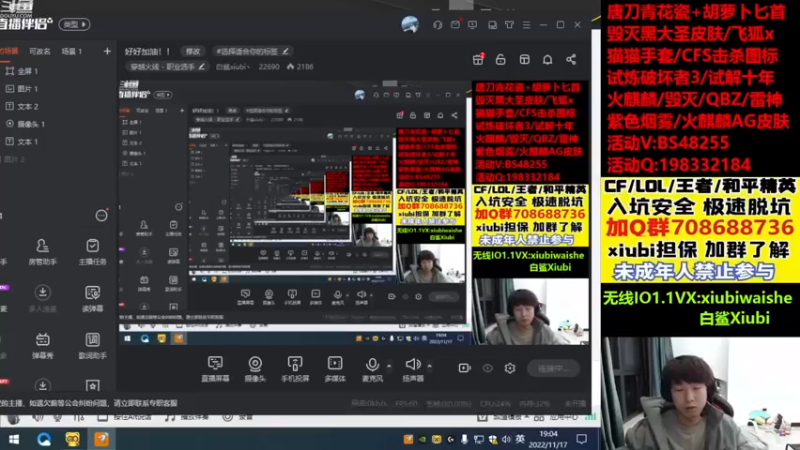Expand the 类型 type selector near logo

click(x=74, y=24)
